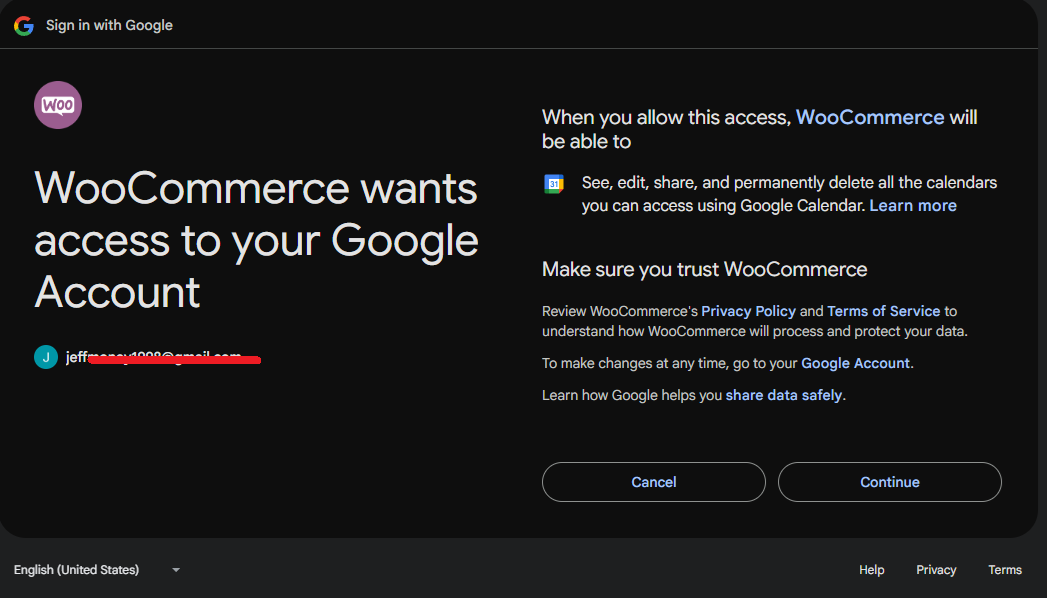Open the Terms of Service link

pos(883,311)
